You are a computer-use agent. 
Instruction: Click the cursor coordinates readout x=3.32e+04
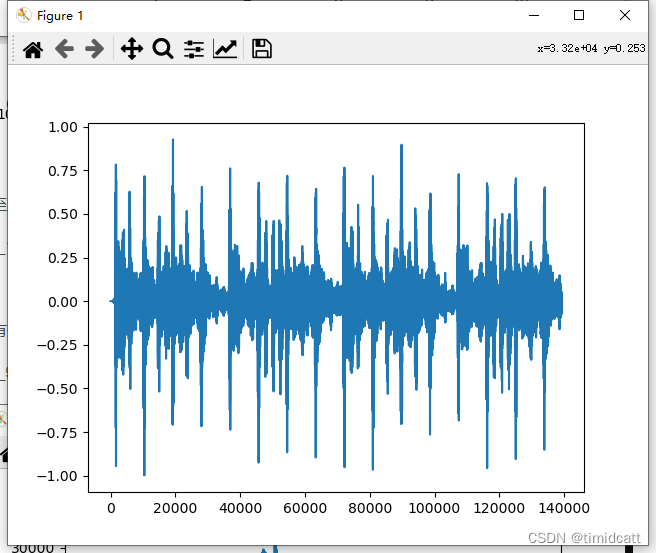tap(567, 49)
